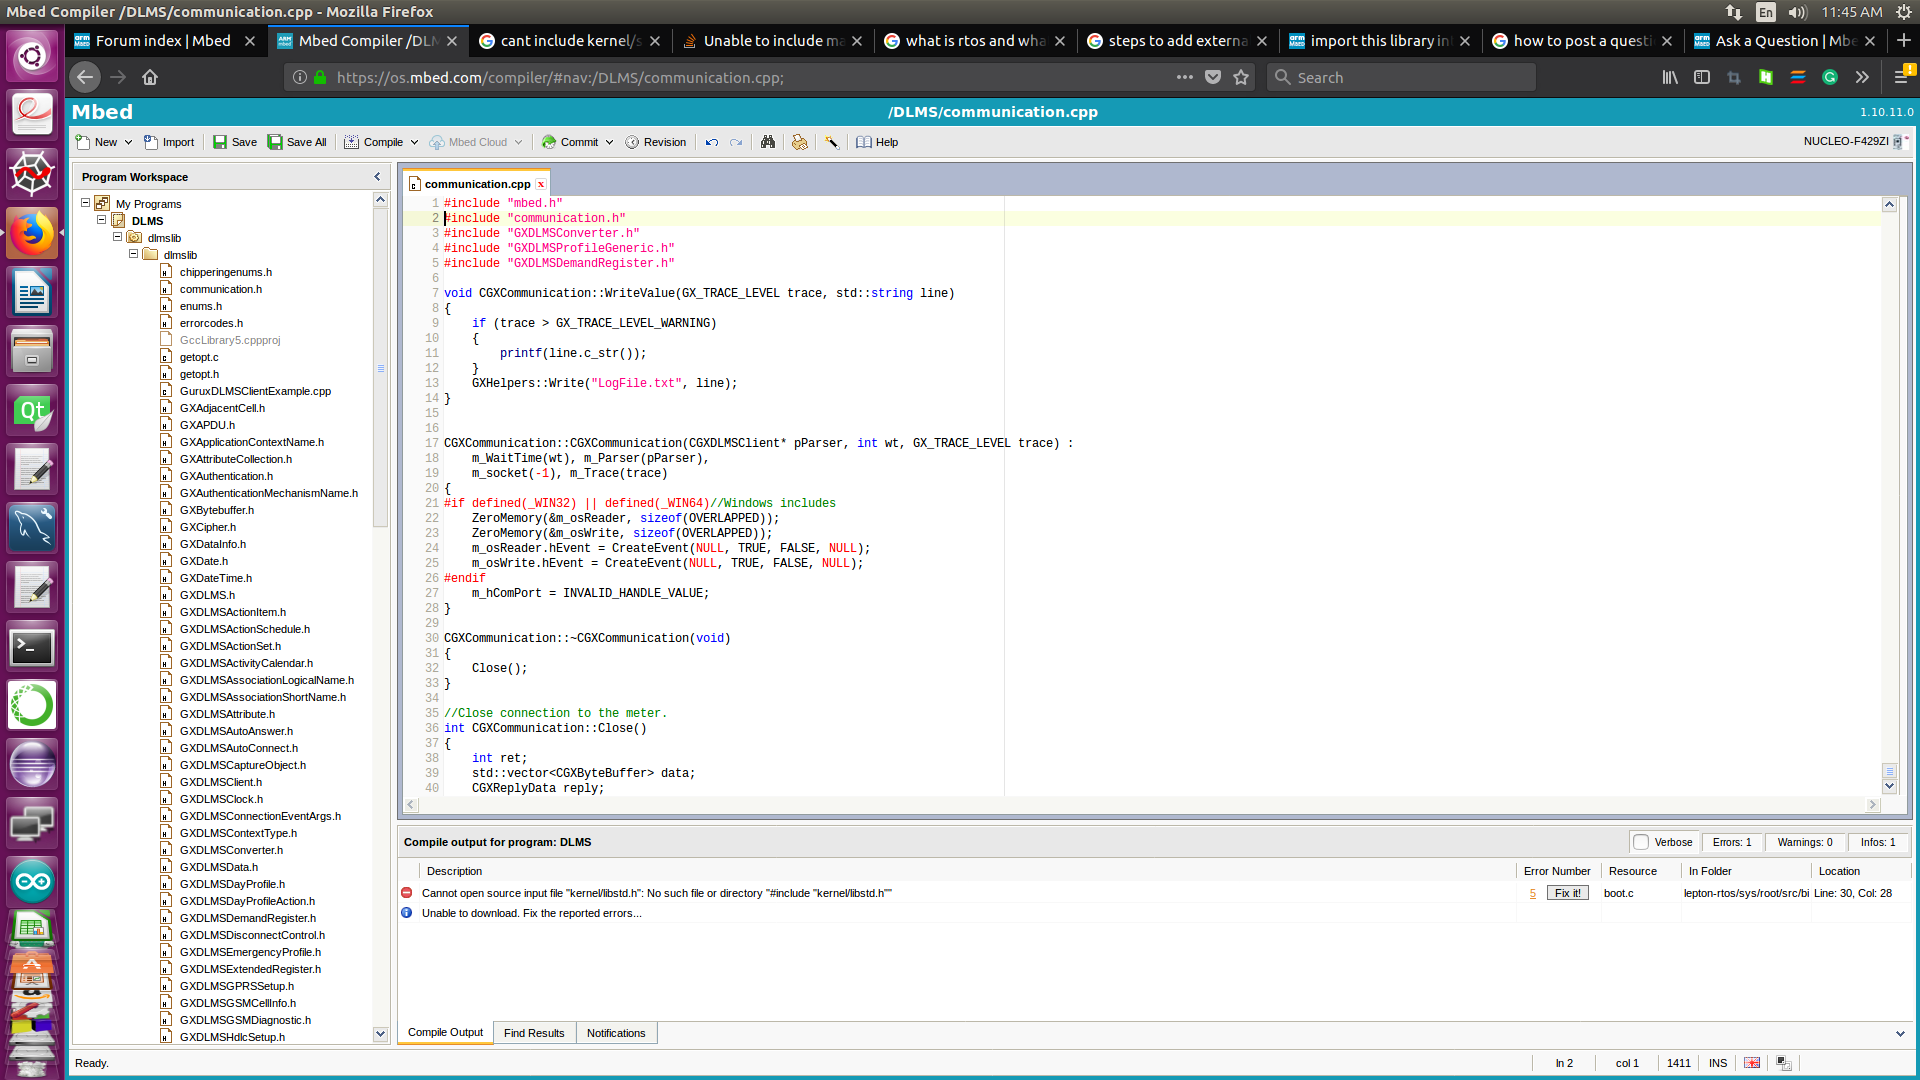The image size is (1920, 1080).
Task: Open the Help book icon
Action: pyautogui.click(x=865, y=142)
